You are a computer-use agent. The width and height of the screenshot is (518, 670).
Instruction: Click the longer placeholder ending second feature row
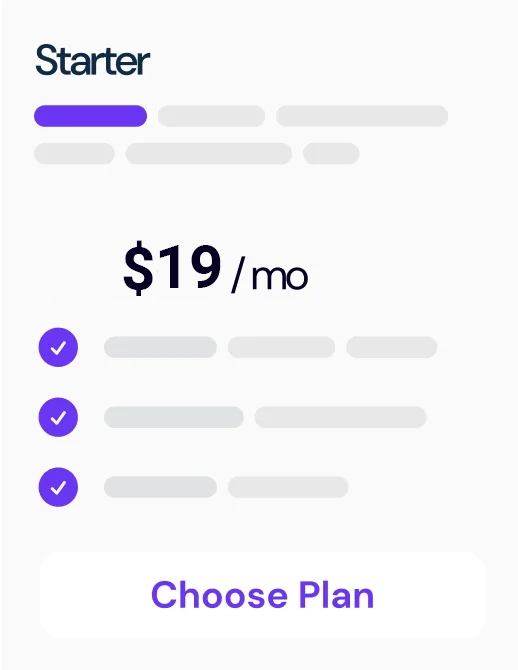341,417
